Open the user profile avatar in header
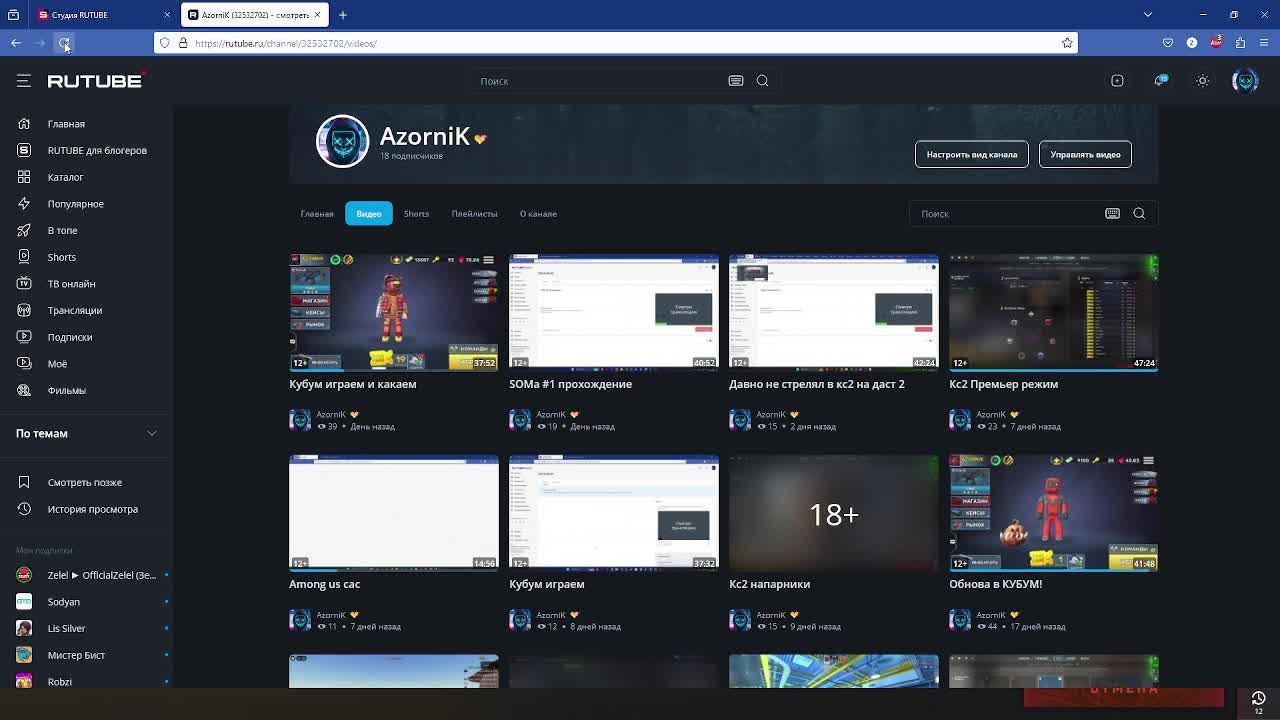The height and width of the screenshot is (720, 1280). coord(1245,81)
